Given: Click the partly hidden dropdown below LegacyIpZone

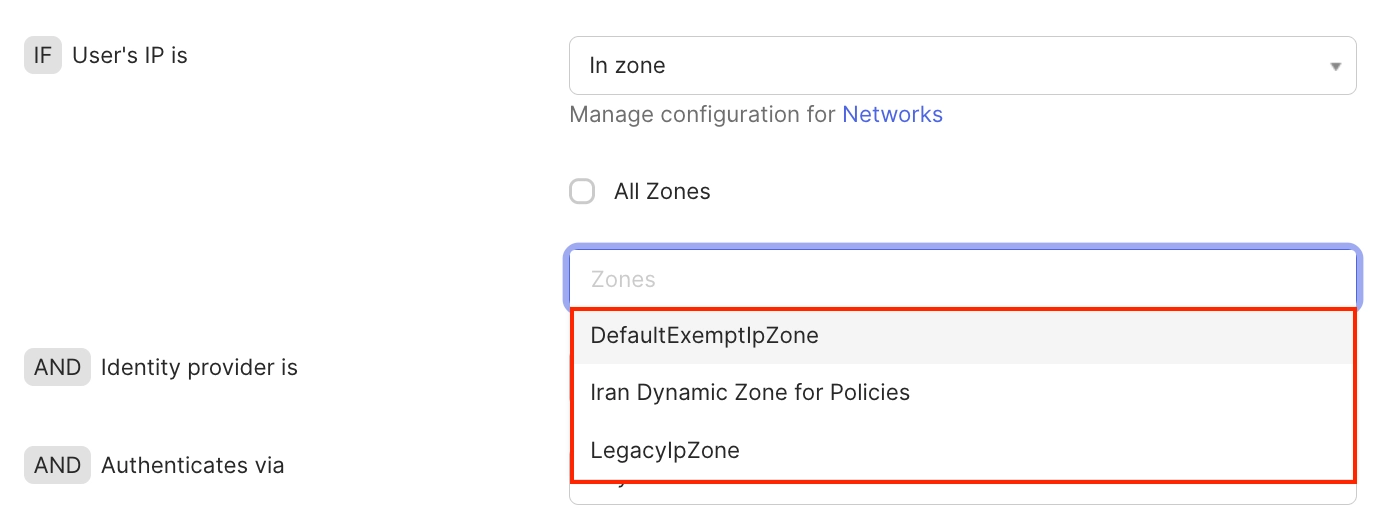Looking at the screenshot, I should (x=960, y=495).
